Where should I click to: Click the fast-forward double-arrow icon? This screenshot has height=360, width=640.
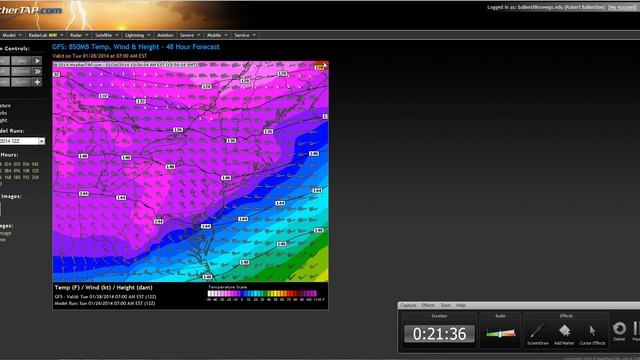coord(37,71)
